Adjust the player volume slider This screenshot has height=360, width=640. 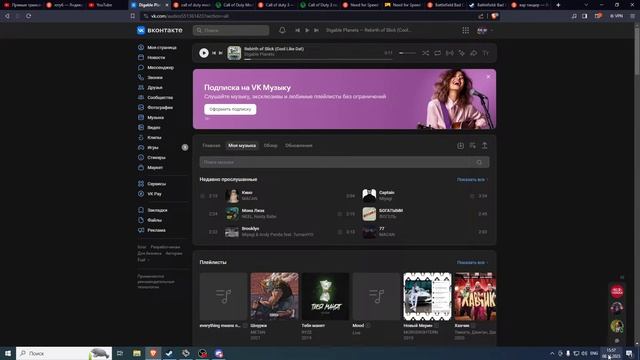point(407,53)
